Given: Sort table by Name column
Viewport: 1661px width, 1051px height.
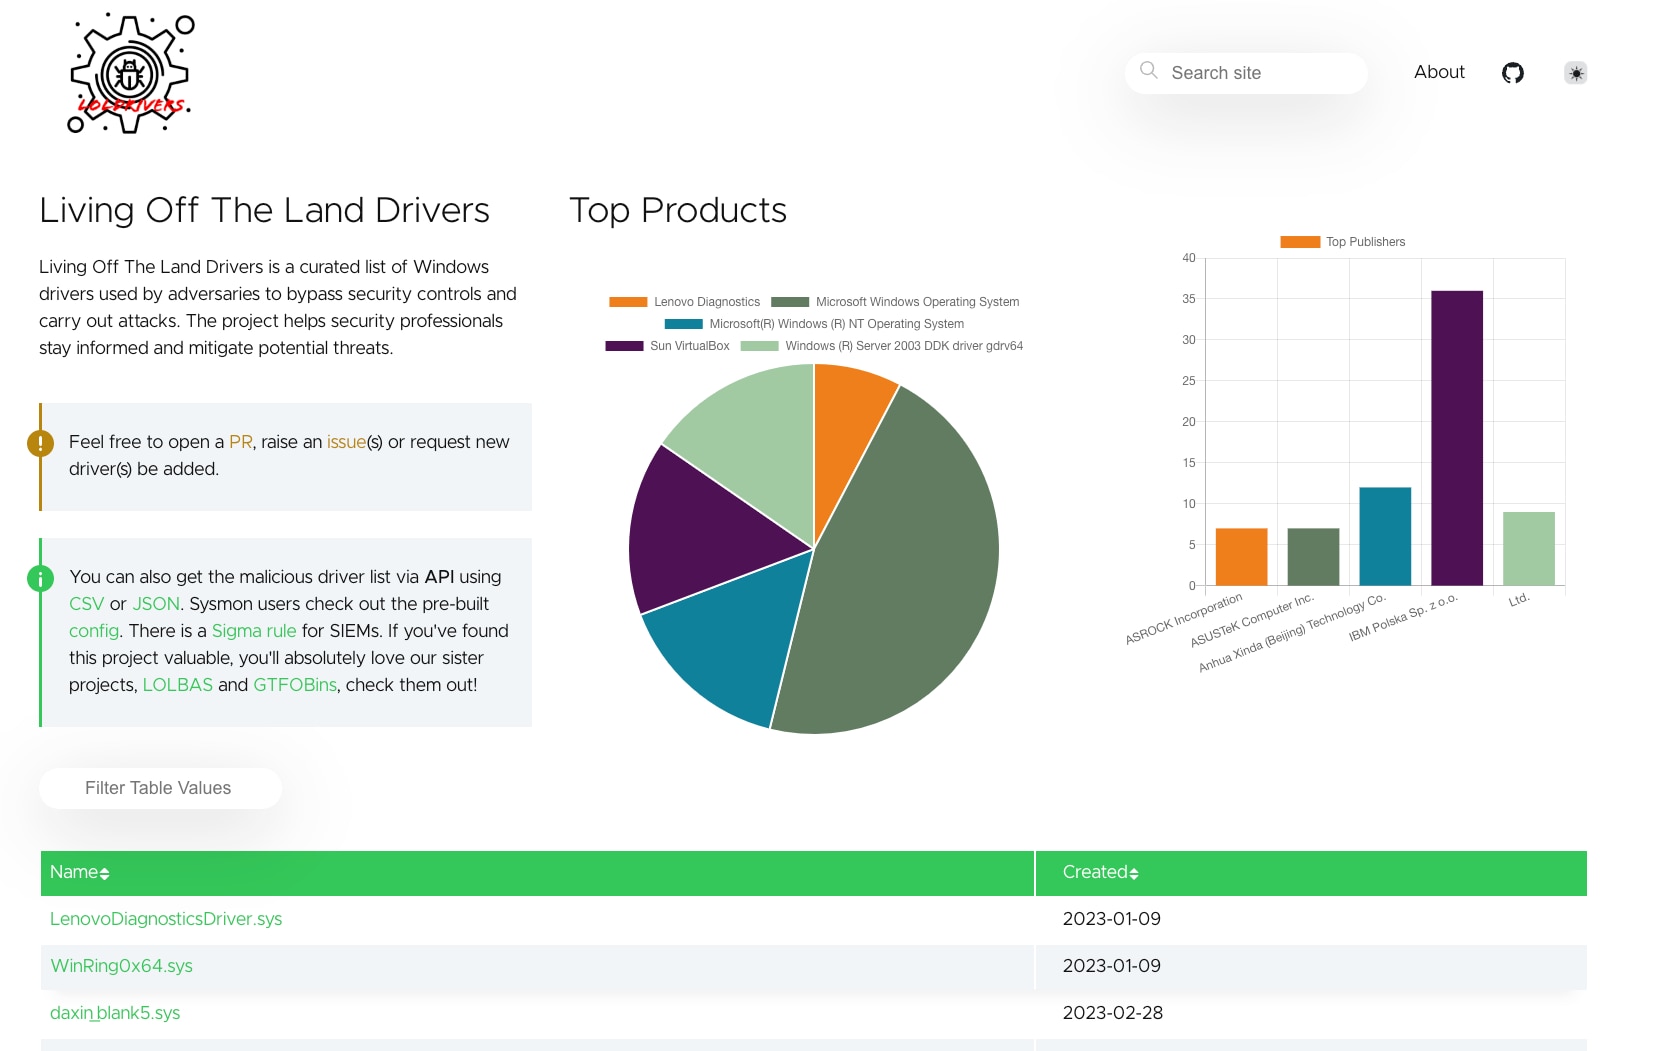Looking at the screenshot, I should click(80, 873).
